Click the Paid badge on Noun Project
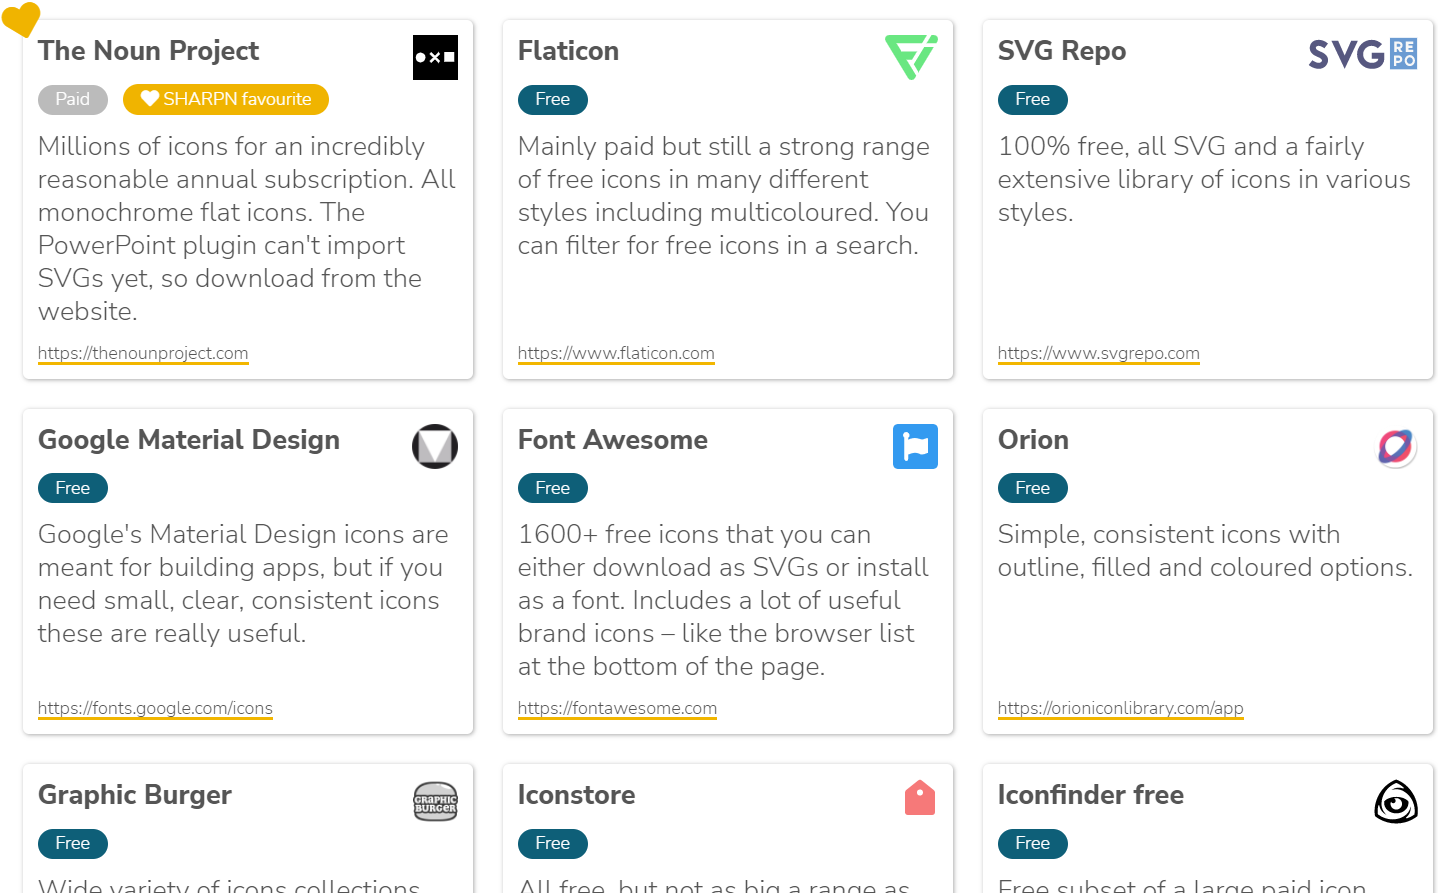The height and width of the screenshot is (893, 1438). tap(73, 99)
